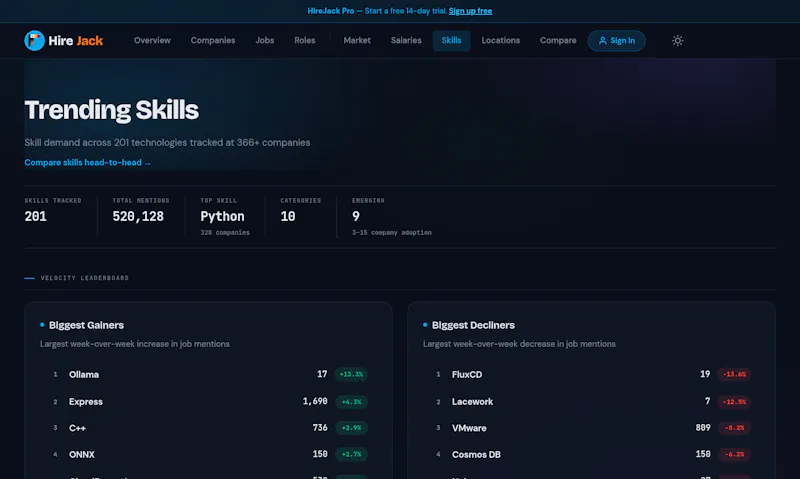
Task: Open the Locations nav item
Action: point(501,40)
